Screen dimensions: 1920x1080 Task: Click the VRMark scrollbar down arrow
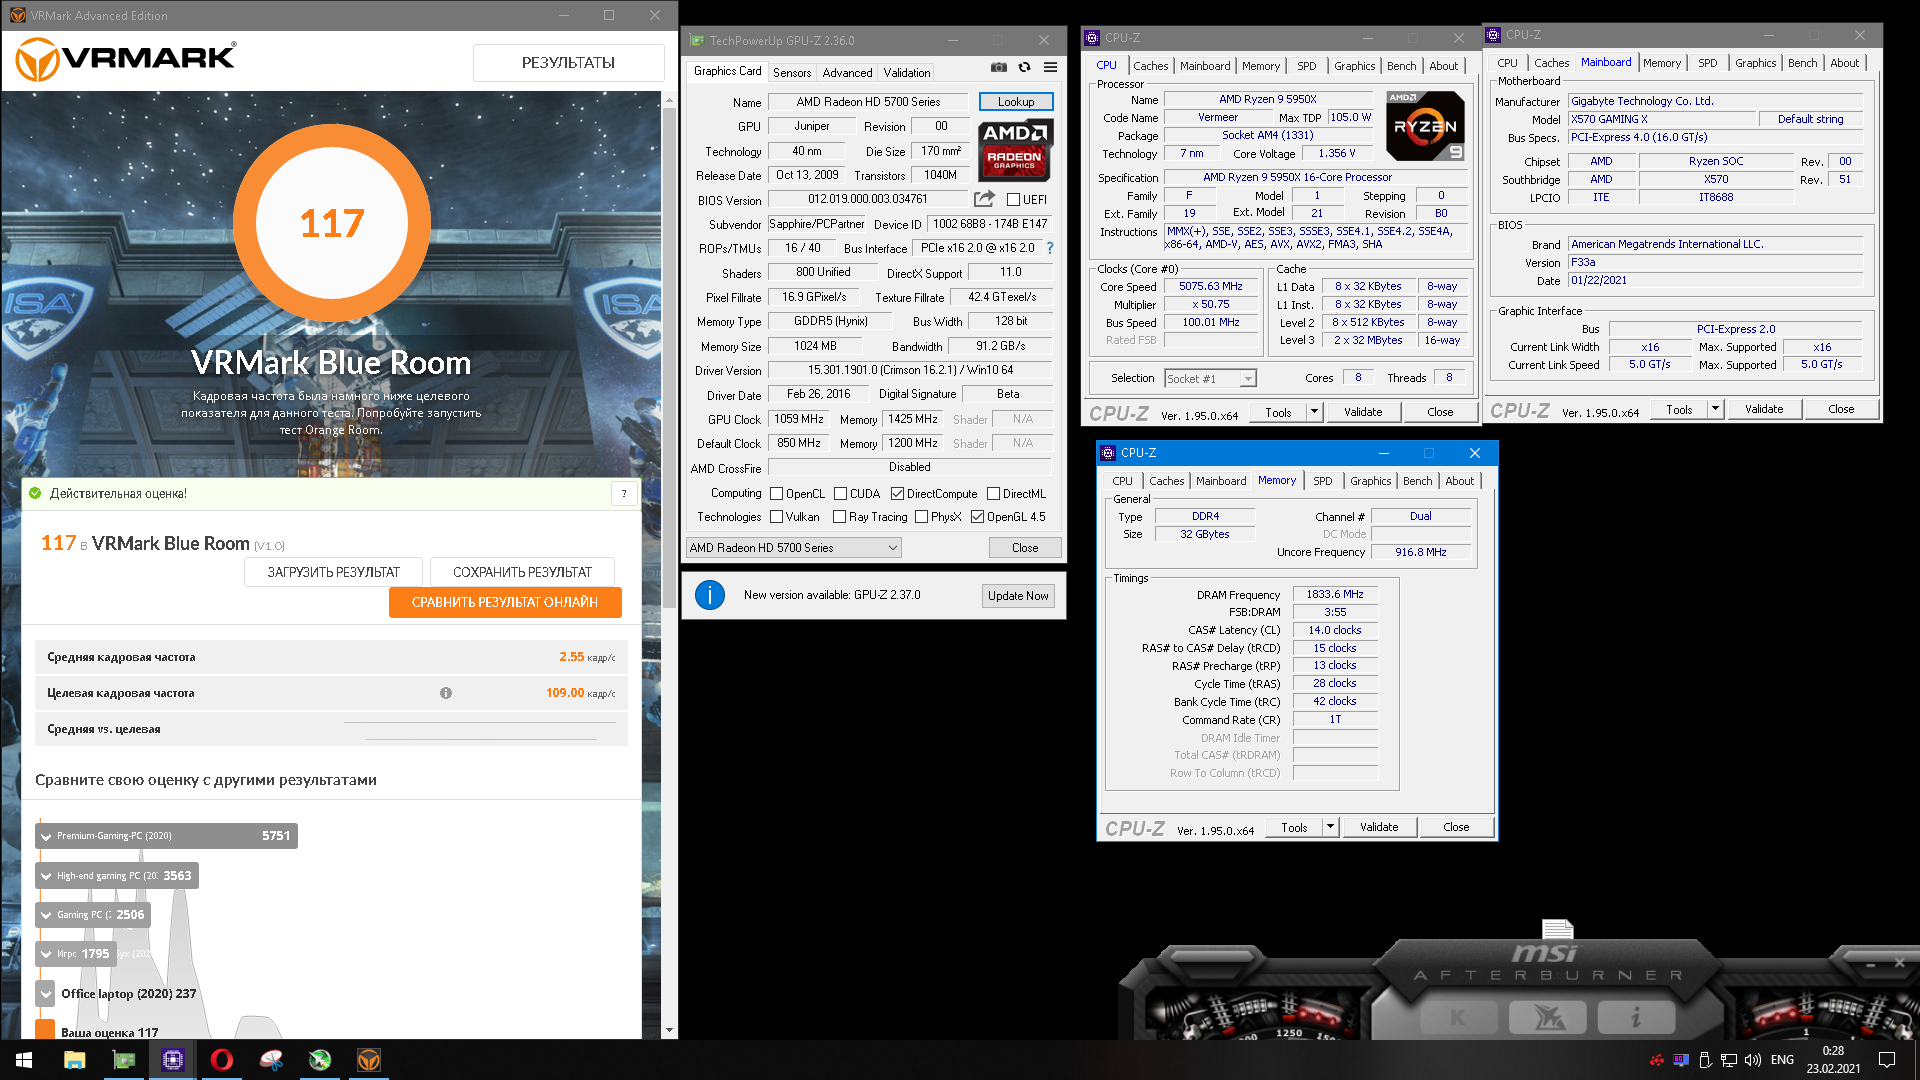[x=669, y=1030]
